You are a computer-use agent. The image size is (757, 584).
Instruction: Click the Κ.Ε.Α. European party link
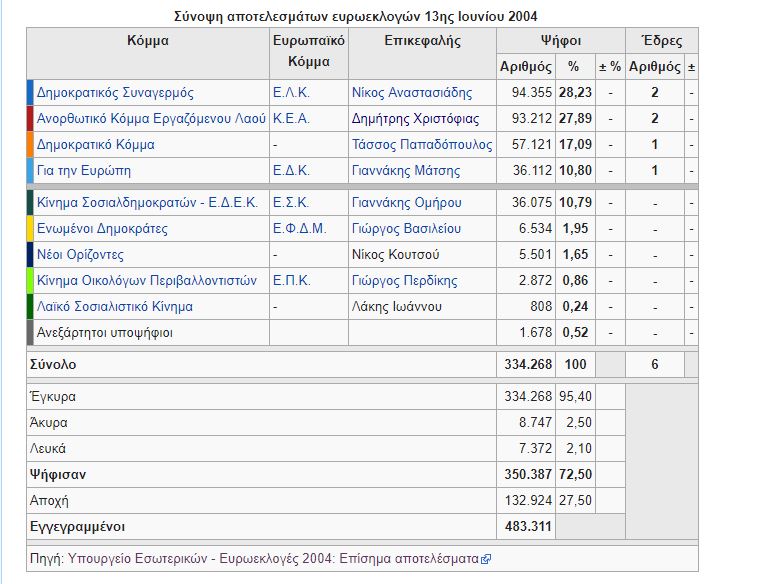pos(292,119)
